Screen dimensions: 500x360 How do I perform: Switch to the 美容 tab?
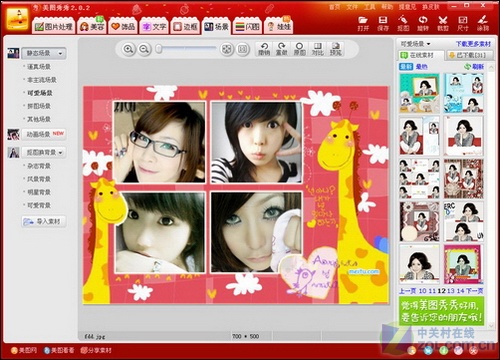pos(92,27)
